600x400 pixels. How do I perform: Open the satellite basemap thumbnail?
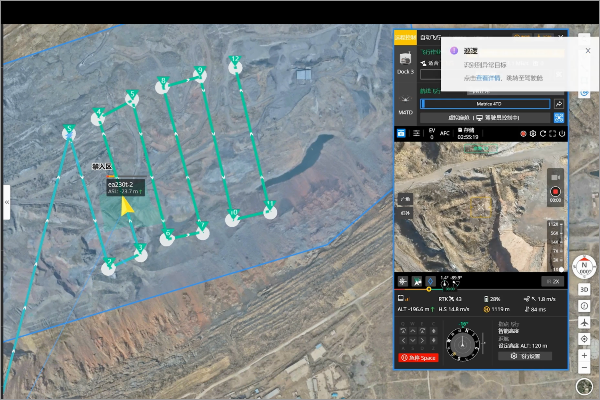coord(584,386)
